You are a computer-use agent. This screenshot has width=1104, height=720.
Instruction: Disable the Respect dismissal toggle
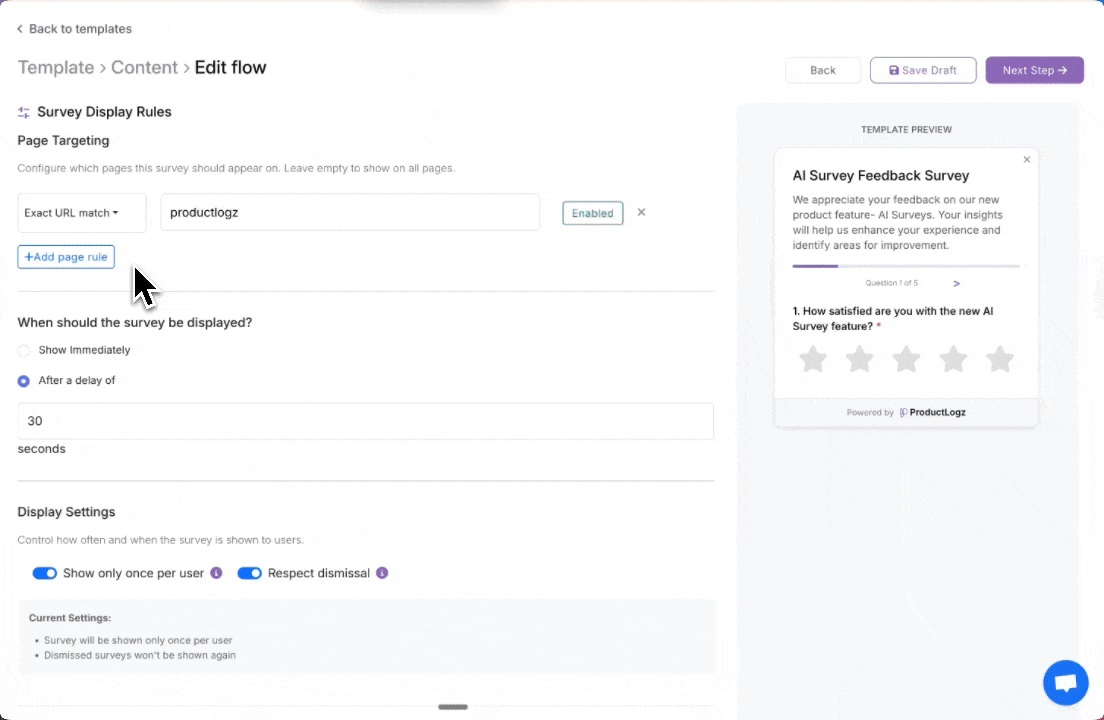250,573
